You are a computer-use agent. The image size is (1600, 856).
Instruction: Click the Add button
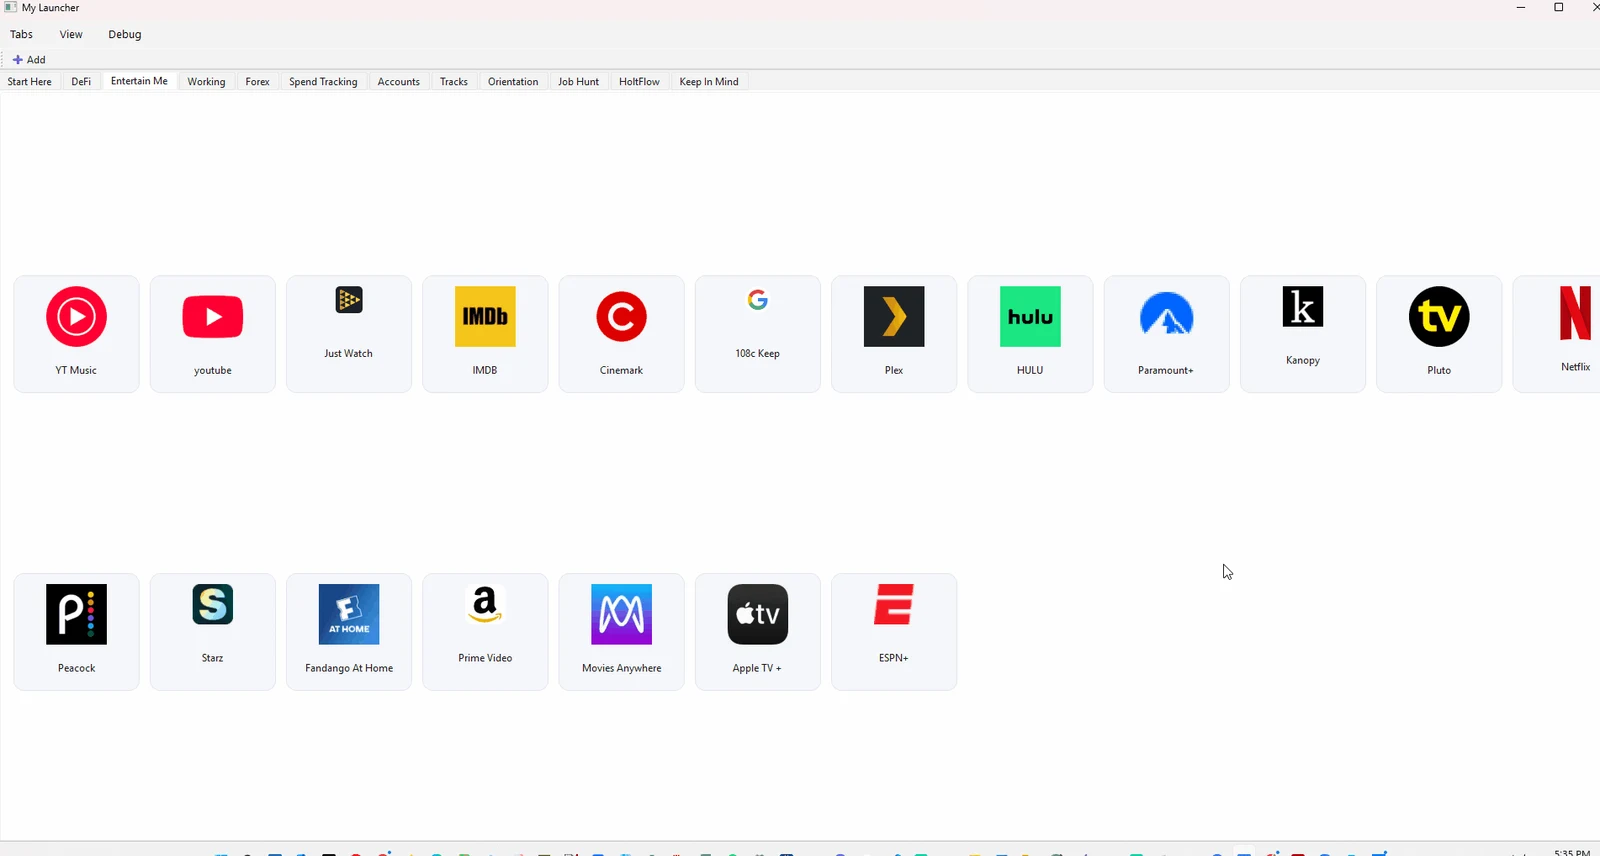click(x=29, y=60)
